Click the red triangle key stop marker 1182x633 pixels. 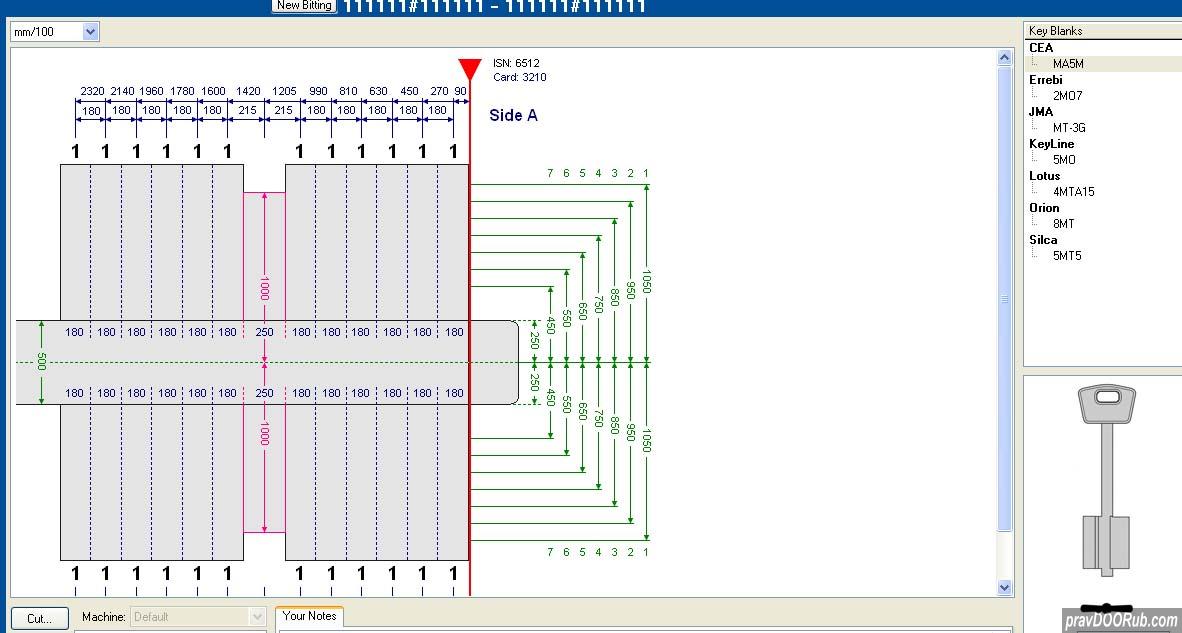(469, 69)
